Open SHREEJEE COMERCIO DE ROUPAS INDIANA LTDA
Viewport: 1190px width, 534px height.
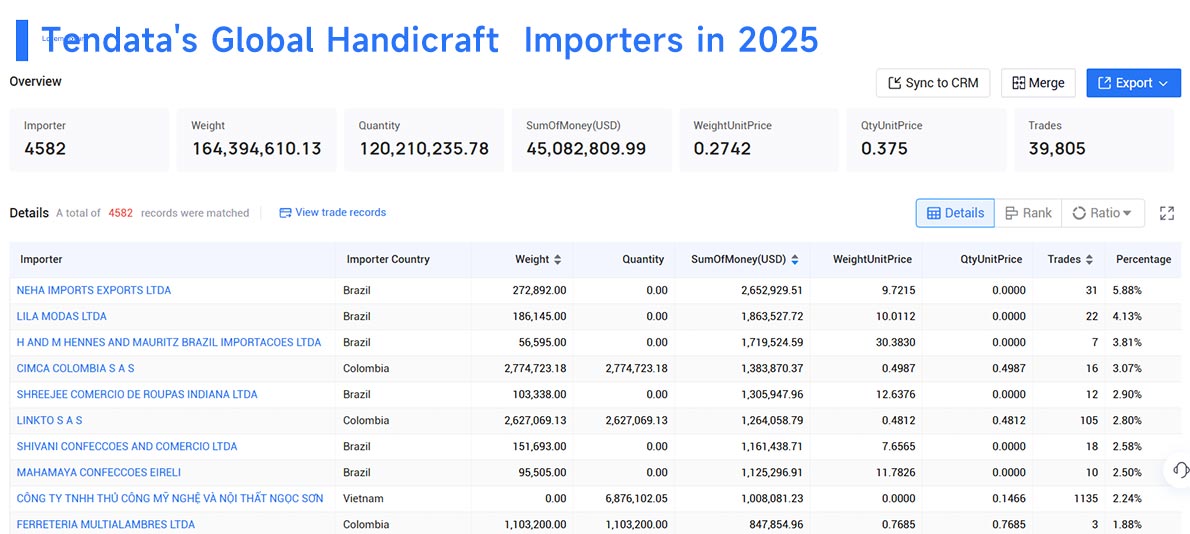tap(137, 394)
